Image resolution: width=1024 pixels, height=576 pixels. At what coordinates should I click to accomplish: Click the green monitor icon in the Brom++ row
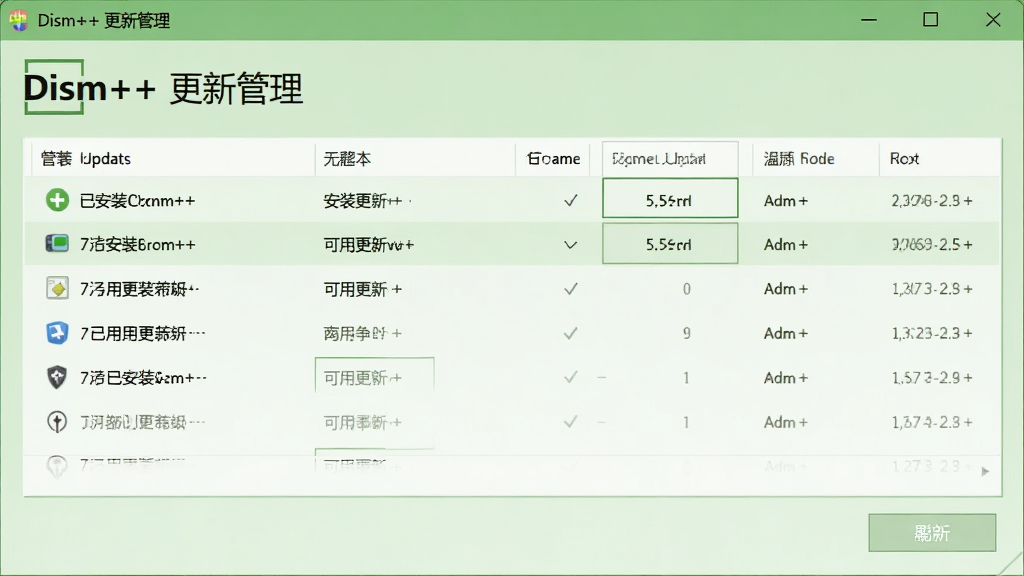tap(57, 244)
